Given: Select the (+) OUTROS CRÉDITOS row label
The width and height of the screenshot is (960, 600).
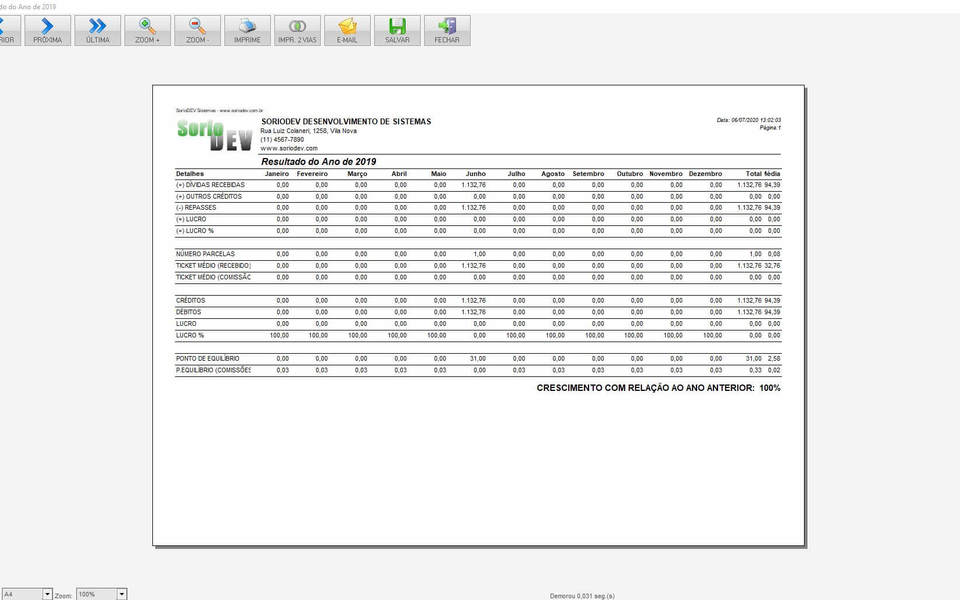Looking at the screenshot, I should click(209, 197).
